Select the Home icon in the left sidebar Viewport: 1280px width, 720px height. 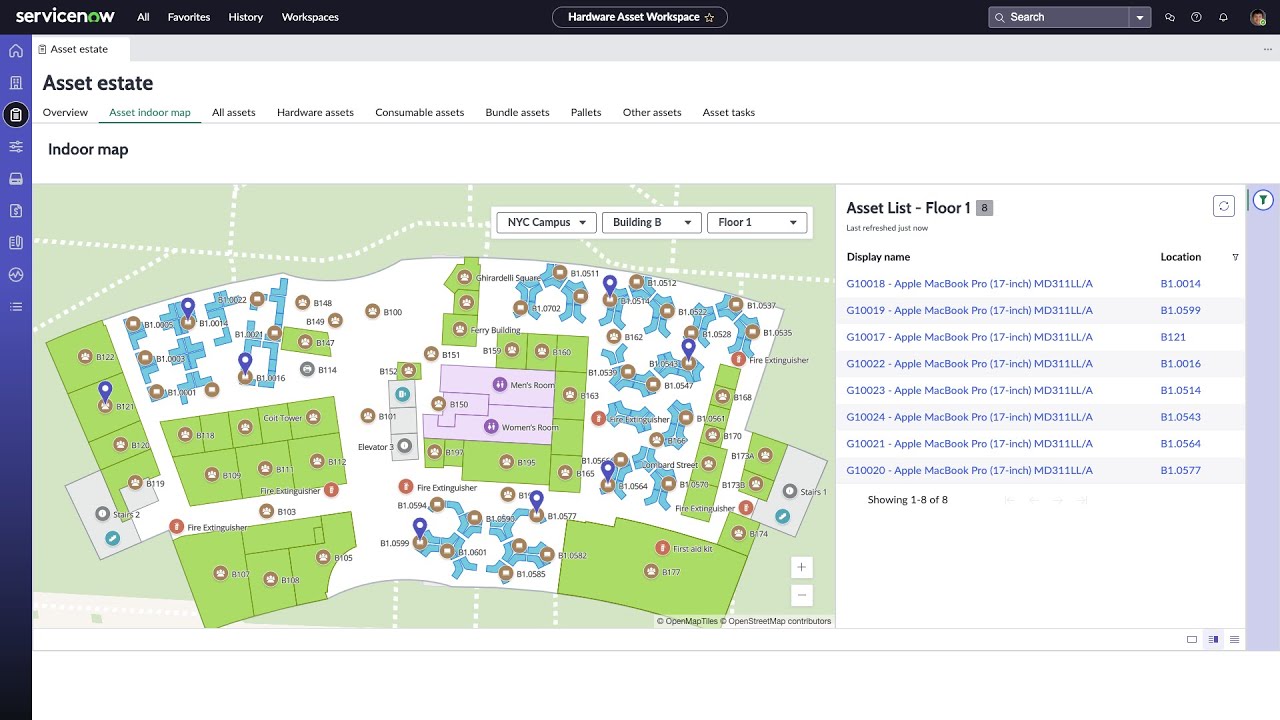pos(15,50)
